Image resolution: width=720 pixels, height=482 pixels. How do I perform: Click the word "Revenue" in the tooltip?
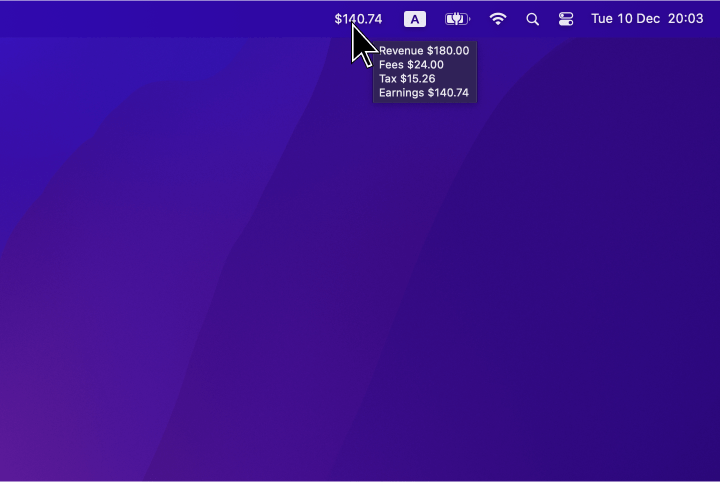point(401,51)
